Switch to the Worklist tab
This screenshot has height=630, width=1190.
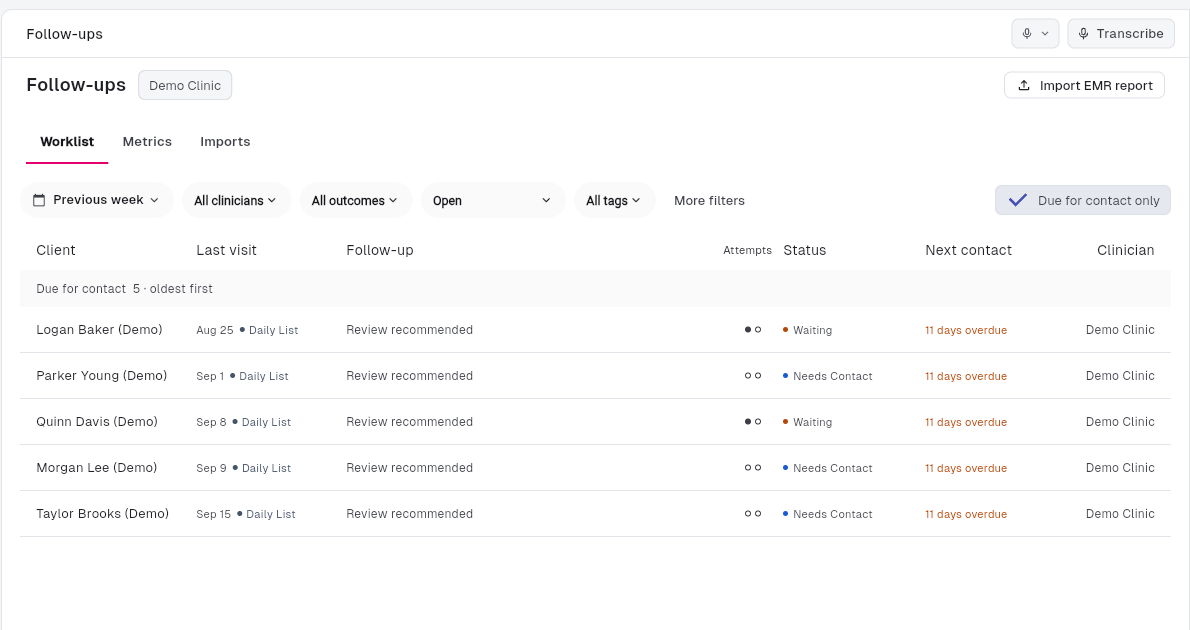coord(67,142)
